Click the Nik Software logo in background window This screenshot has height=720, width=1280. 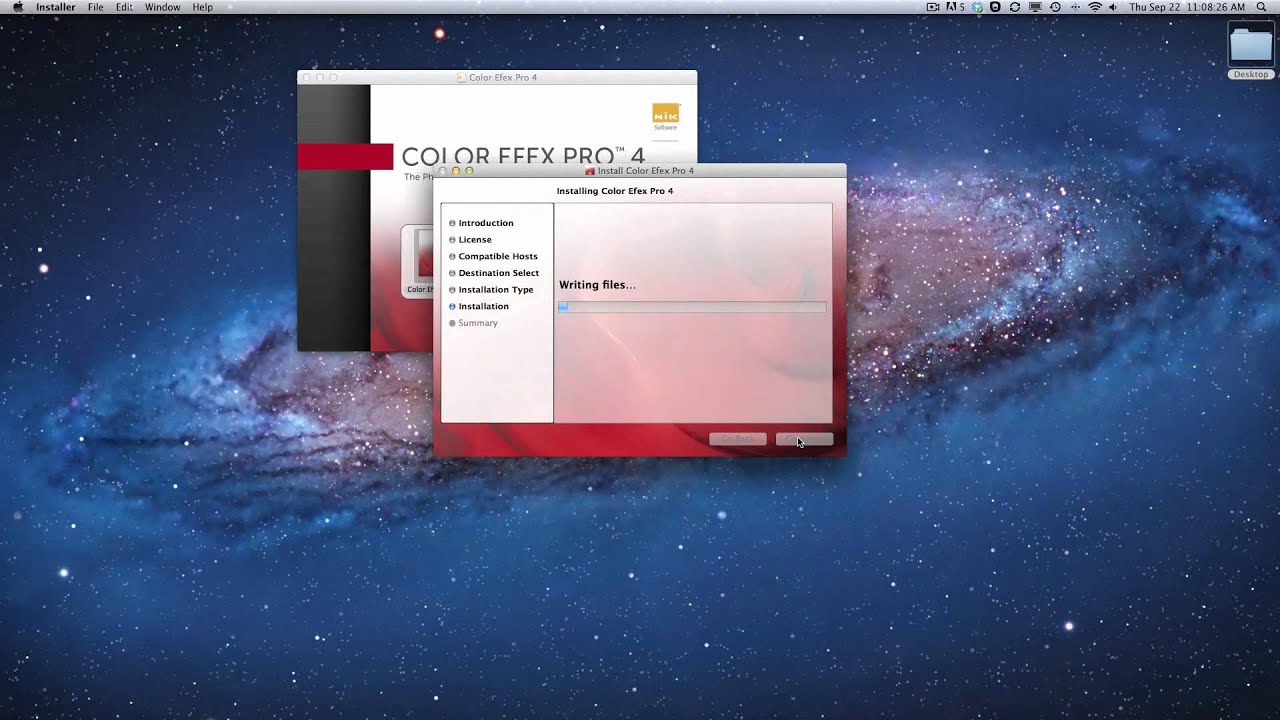(x=666, y=116)
